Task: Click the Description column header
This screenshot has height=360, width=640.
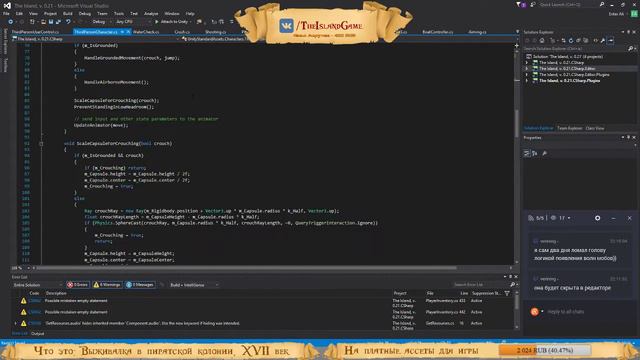Action: pos(56,293)
